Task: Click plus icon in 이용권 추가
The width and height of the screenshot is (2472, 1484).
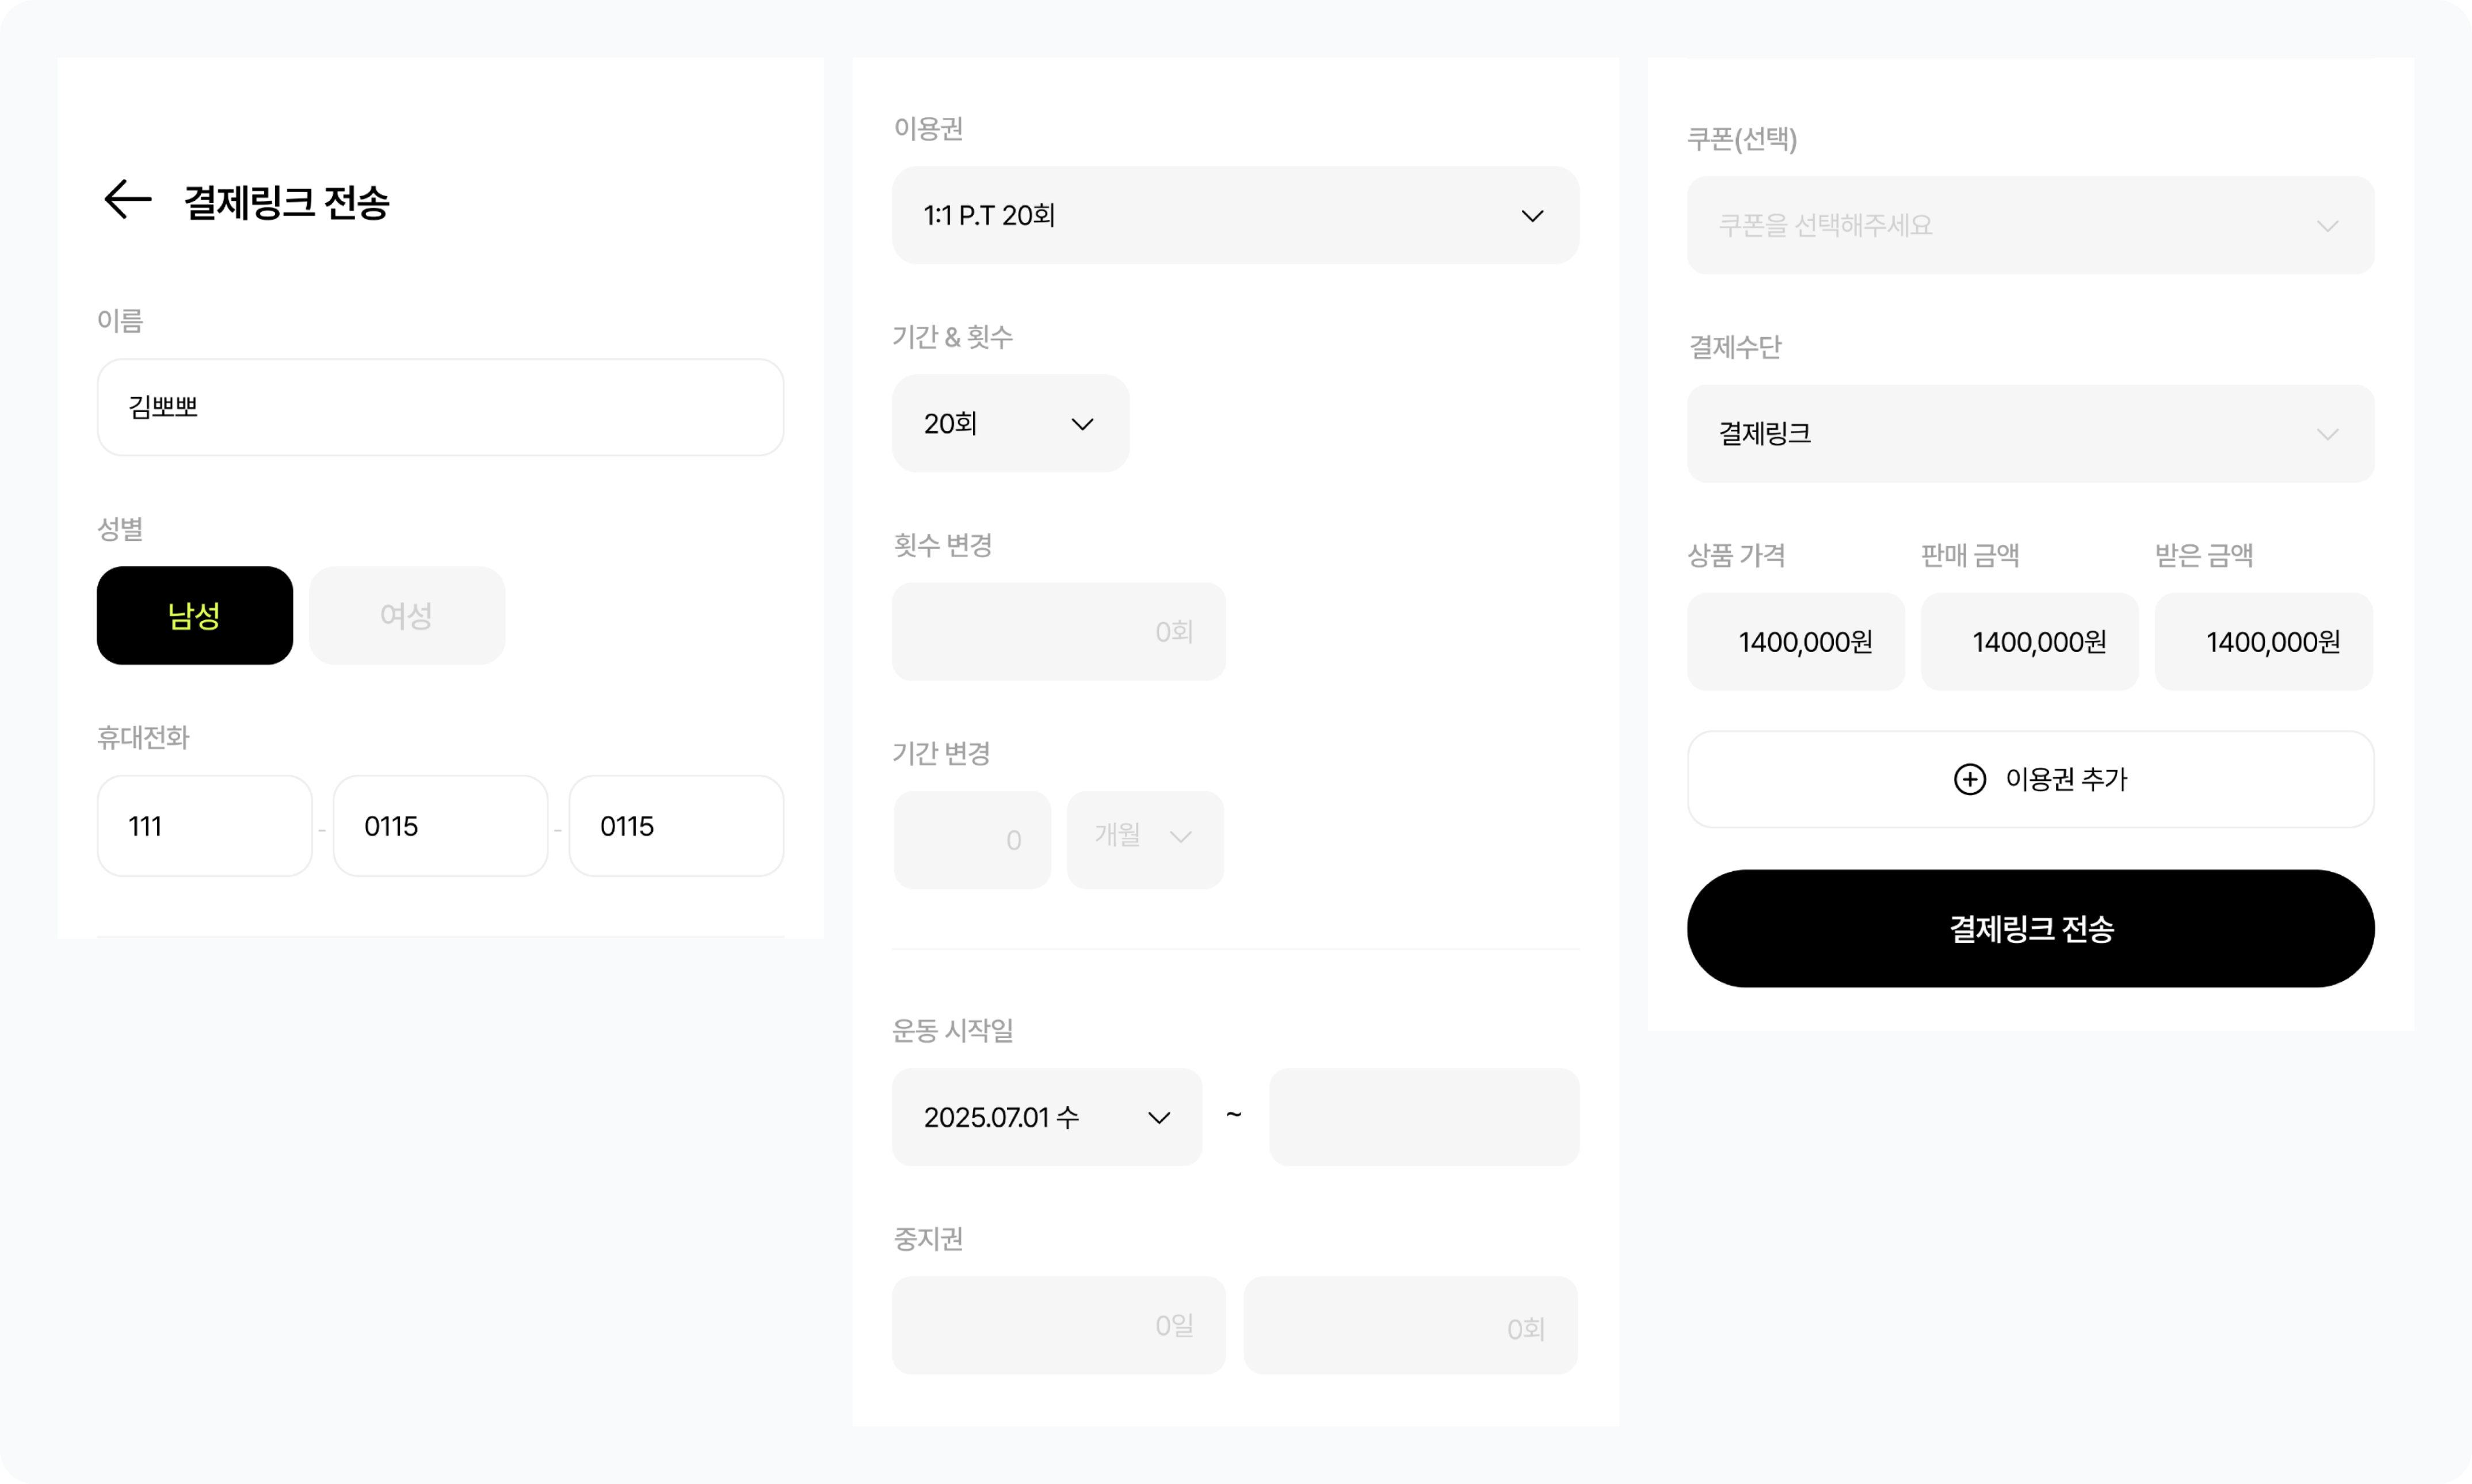Action: point(1969,779)
